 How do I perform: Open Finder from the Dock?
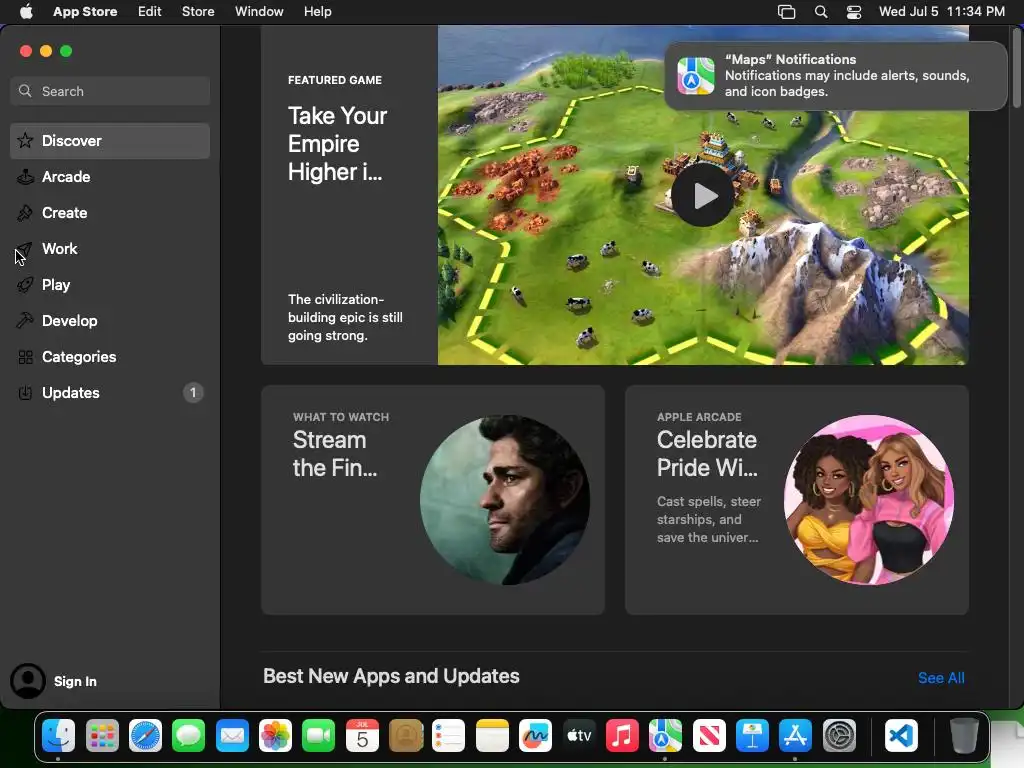(58, 736)
